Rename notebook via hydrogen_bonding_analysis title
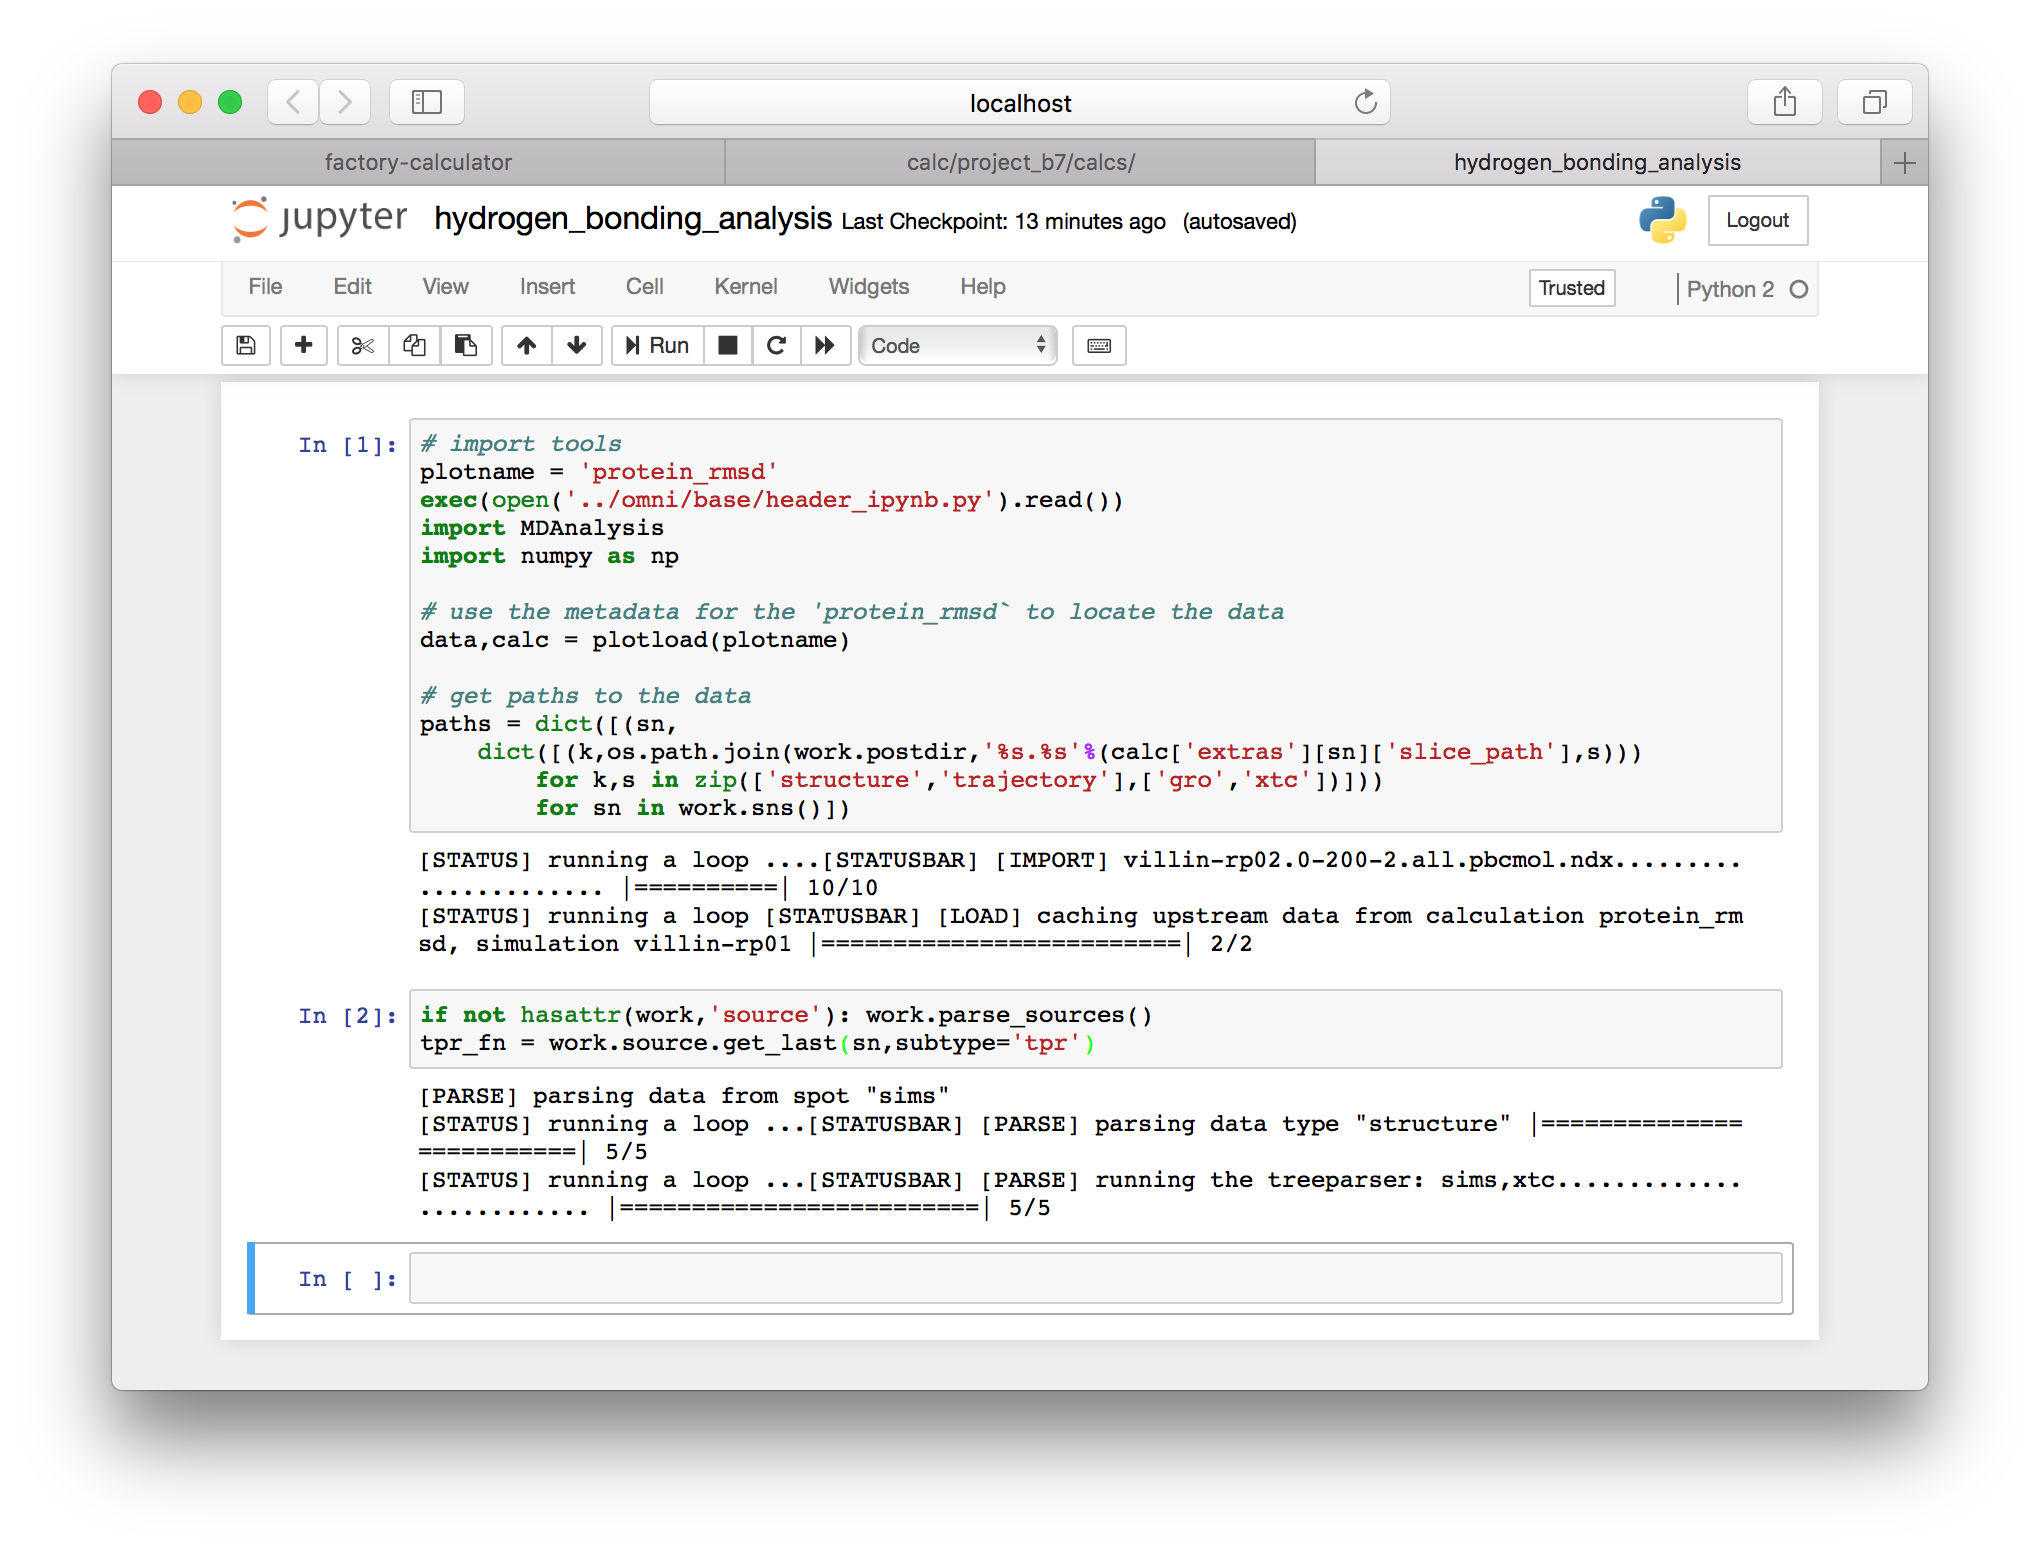This screenshot has height=1550, width=2040. [633, 218]
